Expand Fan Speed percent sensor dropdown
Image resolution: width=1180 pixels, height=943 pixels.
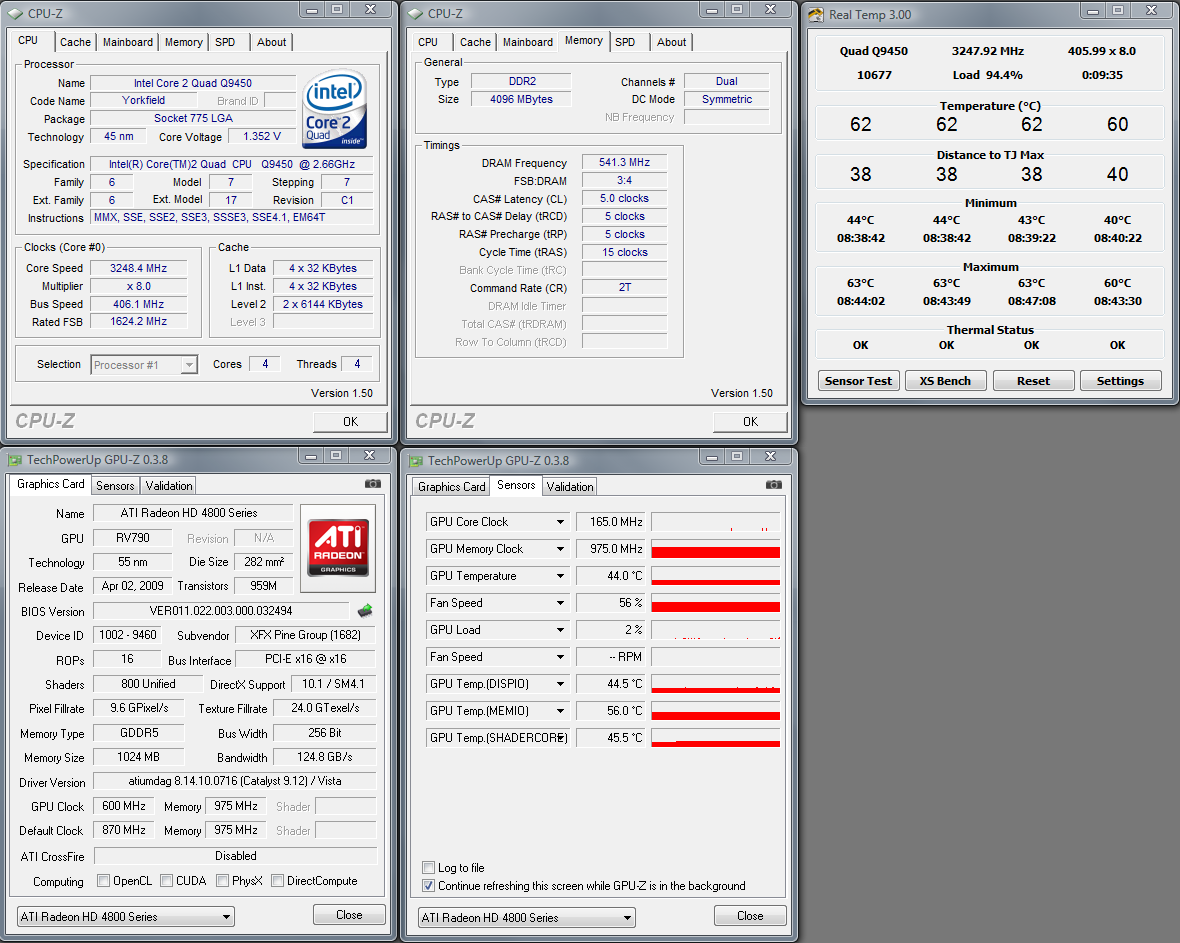click(x=560, y=603)
